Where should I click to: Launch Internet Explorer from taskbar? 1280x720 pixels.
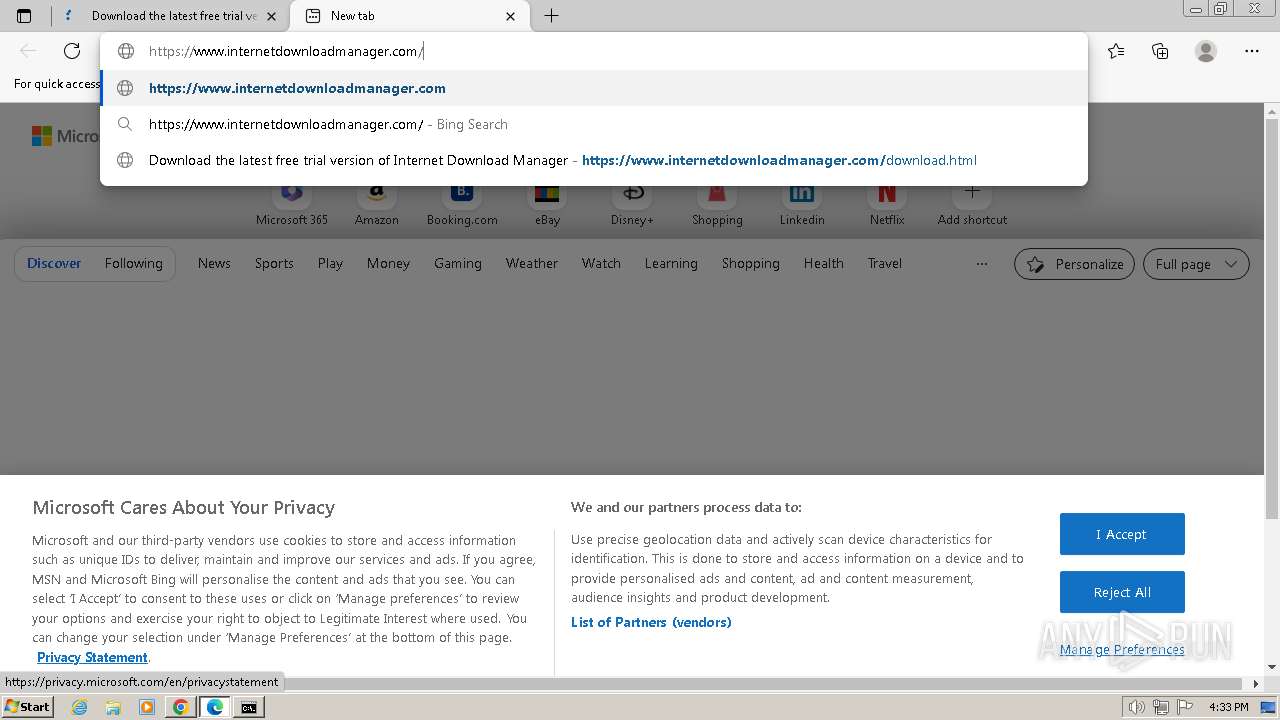pos(80,707)
